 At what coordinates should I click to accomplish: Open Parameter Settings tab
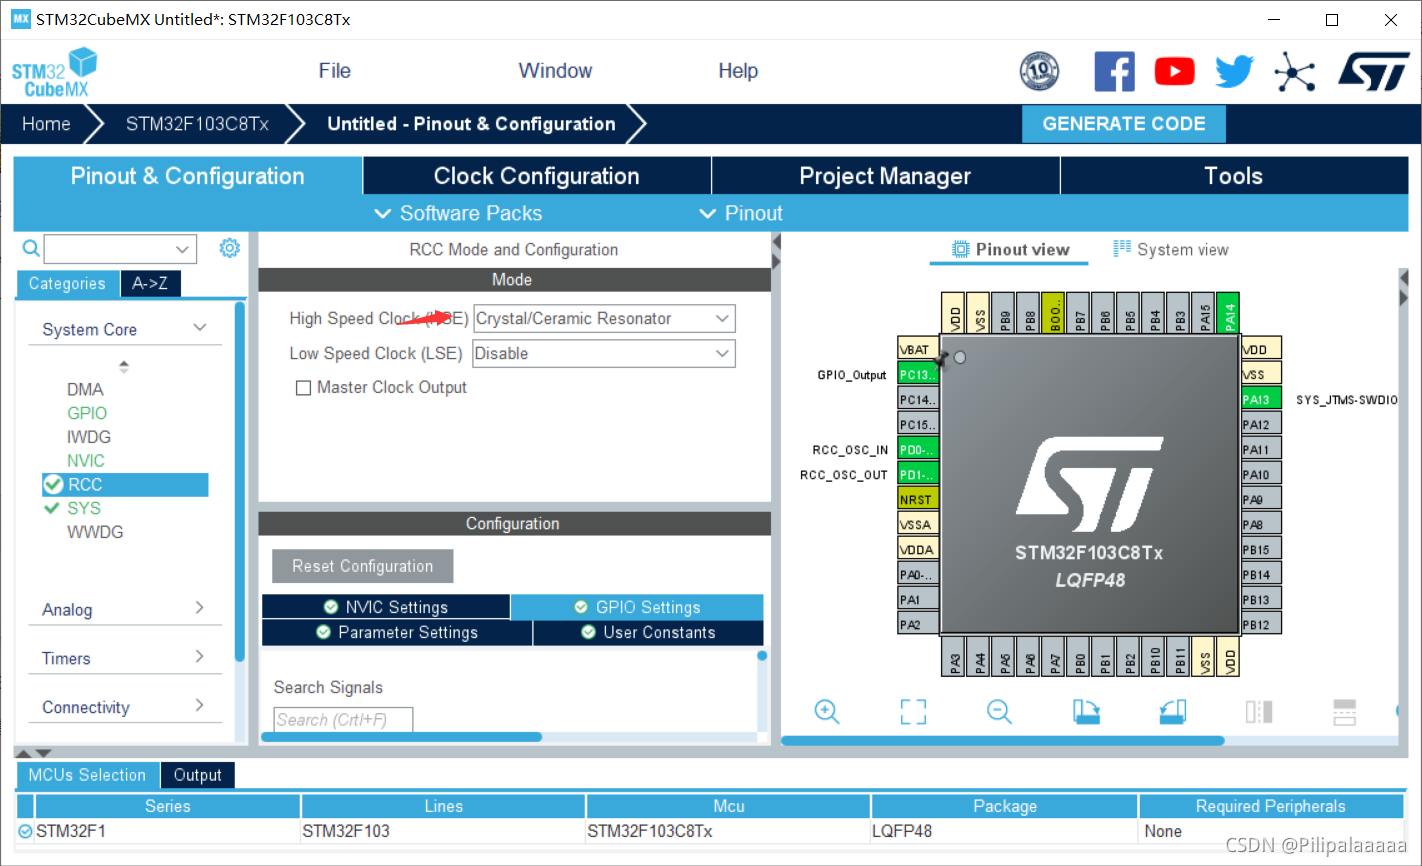tap(397, 632)
